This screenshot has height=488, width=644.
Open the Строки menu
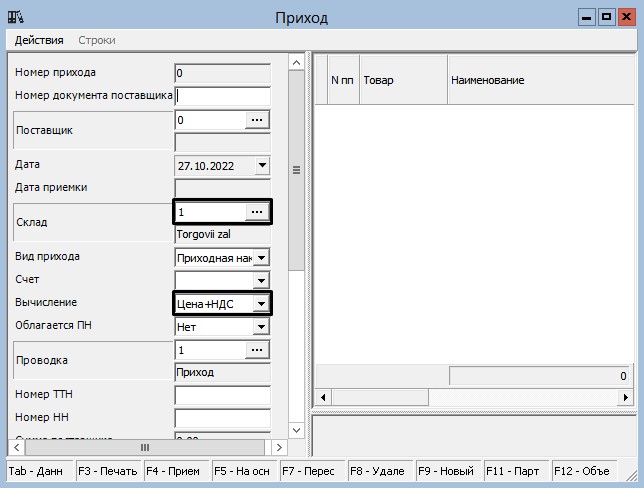[x=96, y=40]
